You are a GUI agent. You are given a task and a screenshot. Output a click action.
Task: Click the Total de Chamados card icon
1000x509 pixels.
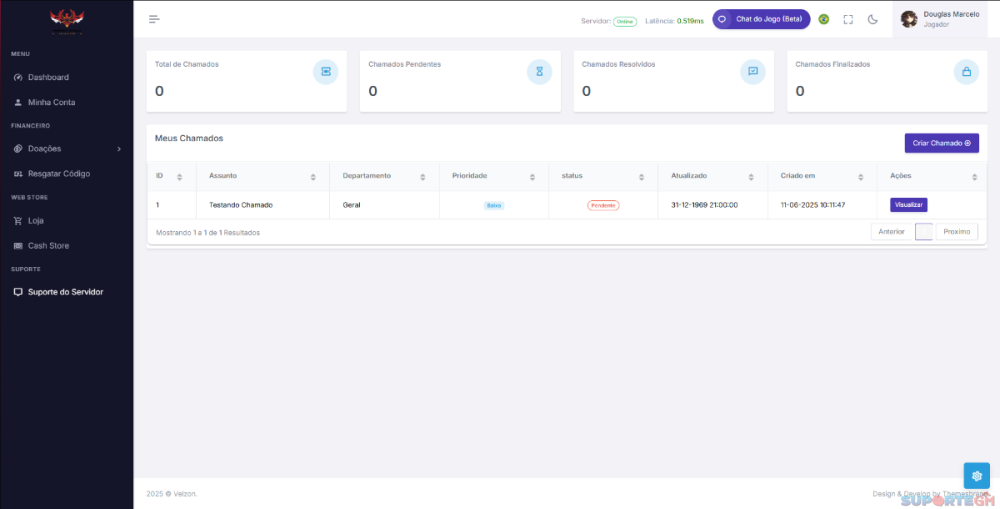point(325,72)
